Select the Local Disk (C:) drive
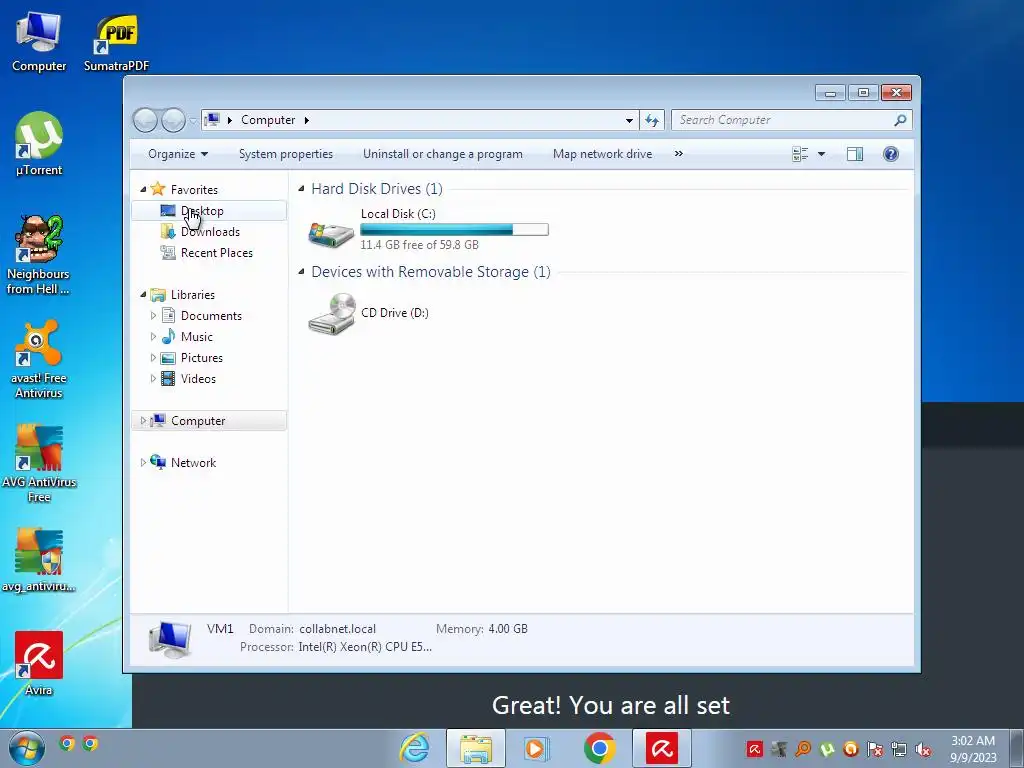This screenshot has width=1024, height=768. tap(428, 231)
